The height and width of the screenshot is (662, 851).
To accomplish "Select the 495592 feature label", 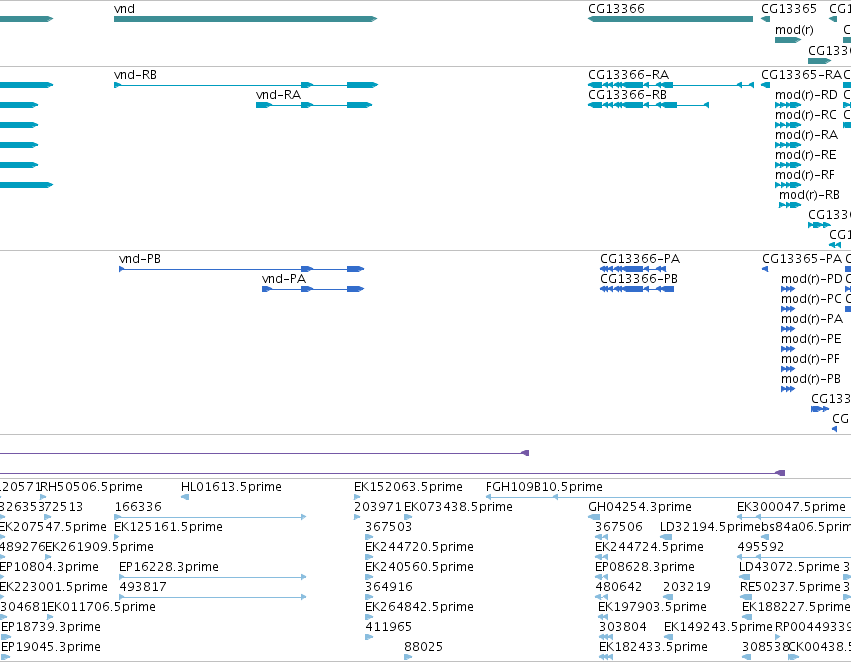I will [x=761, y=547].
